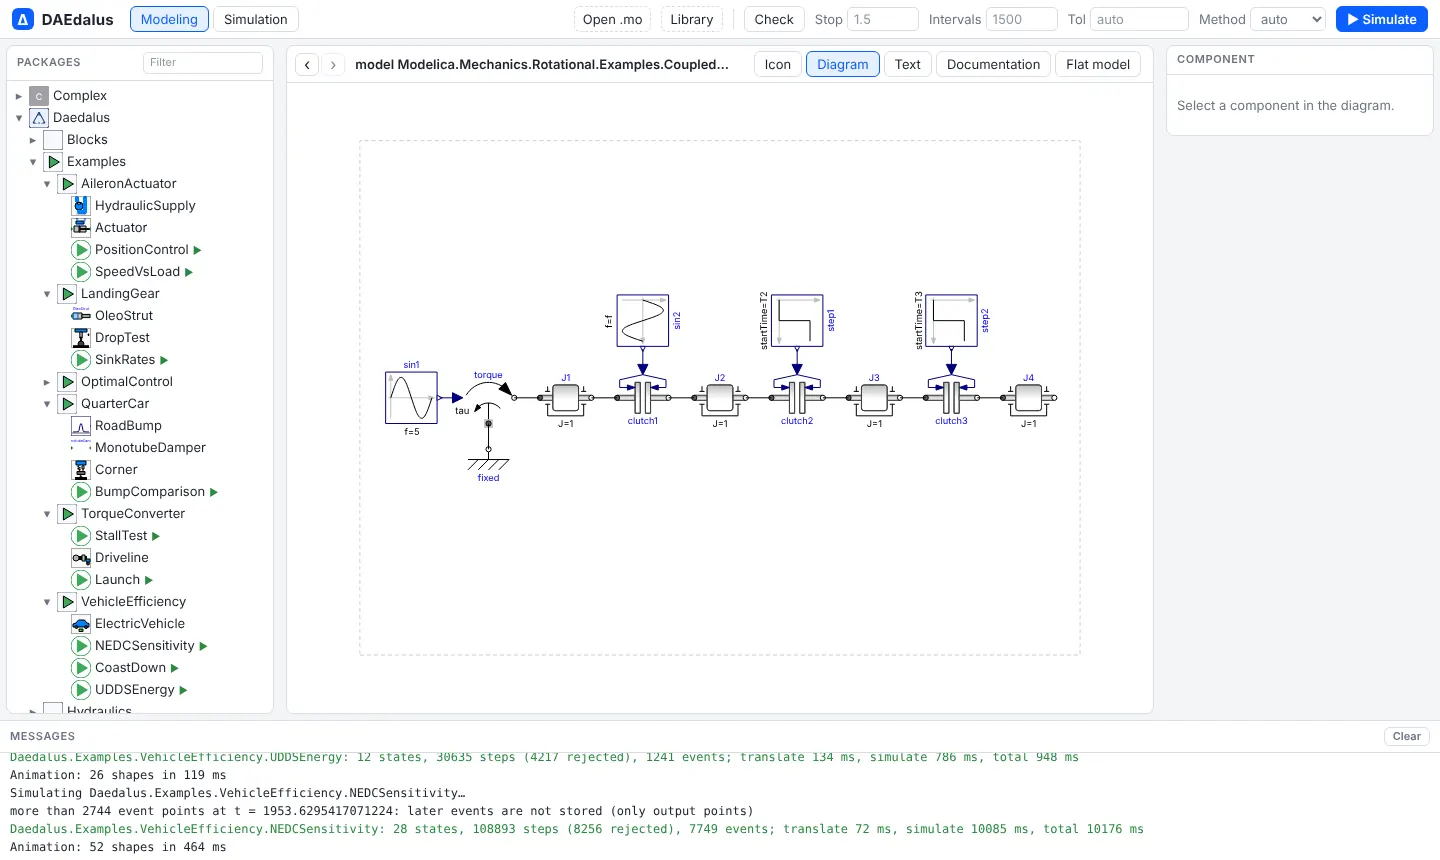The image size is (1440, 860).
Task: Focus the packages Filter field
Action: click(x=203, y=62)
